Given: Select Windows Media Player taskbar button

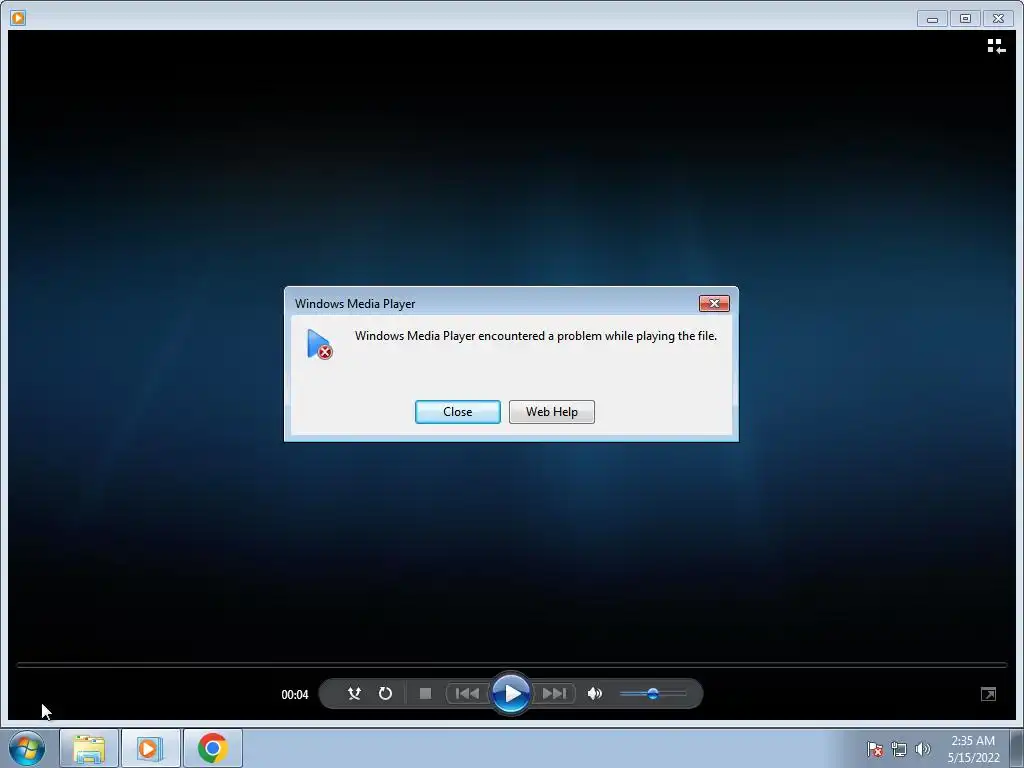Looking at the screenshot, I should (x=150, y=748).
